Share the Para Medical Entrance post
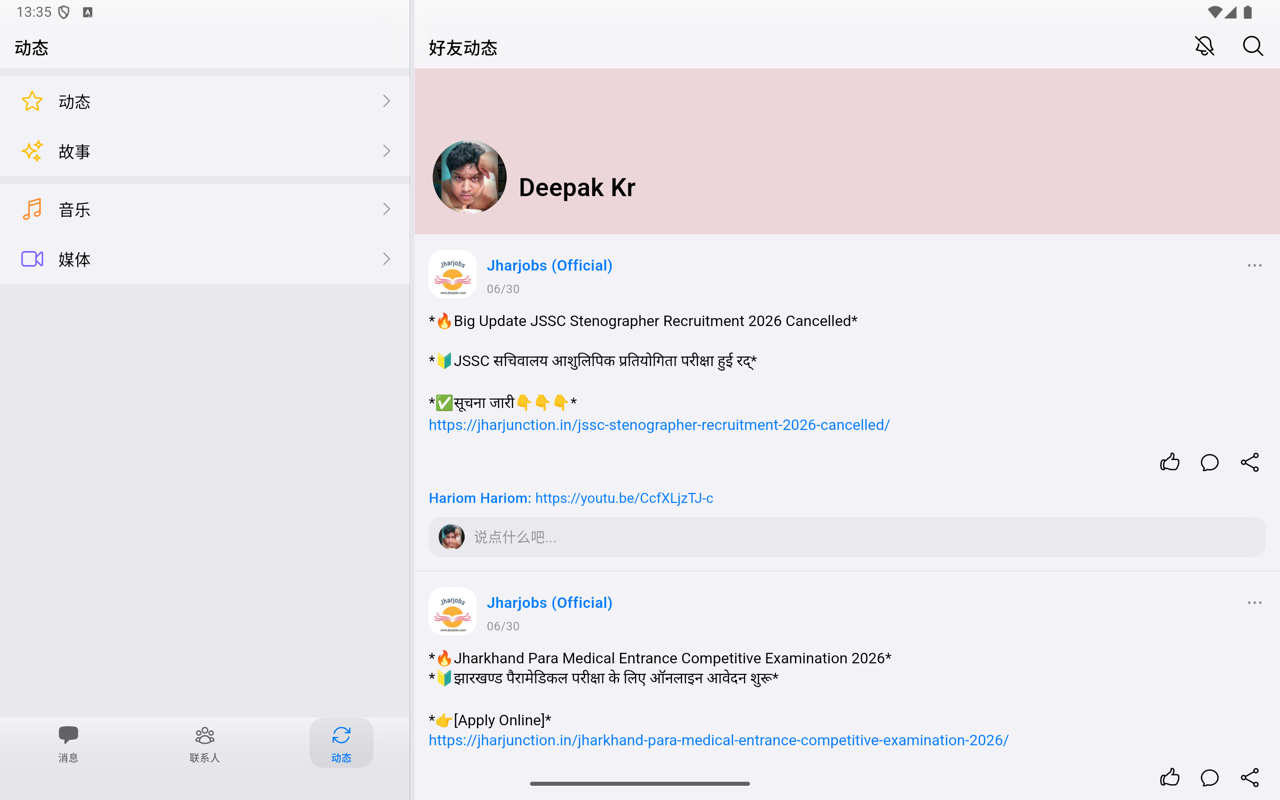The height and width of the screenshot is (800, 1280). (1250, 777)
